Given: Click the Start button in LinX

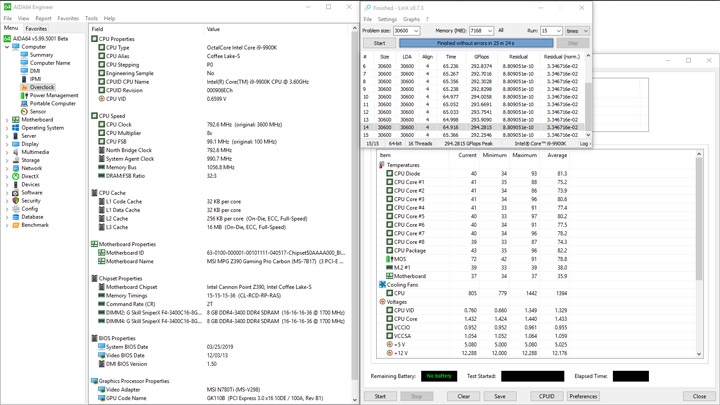Looking at the screenshot, I should point(379,43).
